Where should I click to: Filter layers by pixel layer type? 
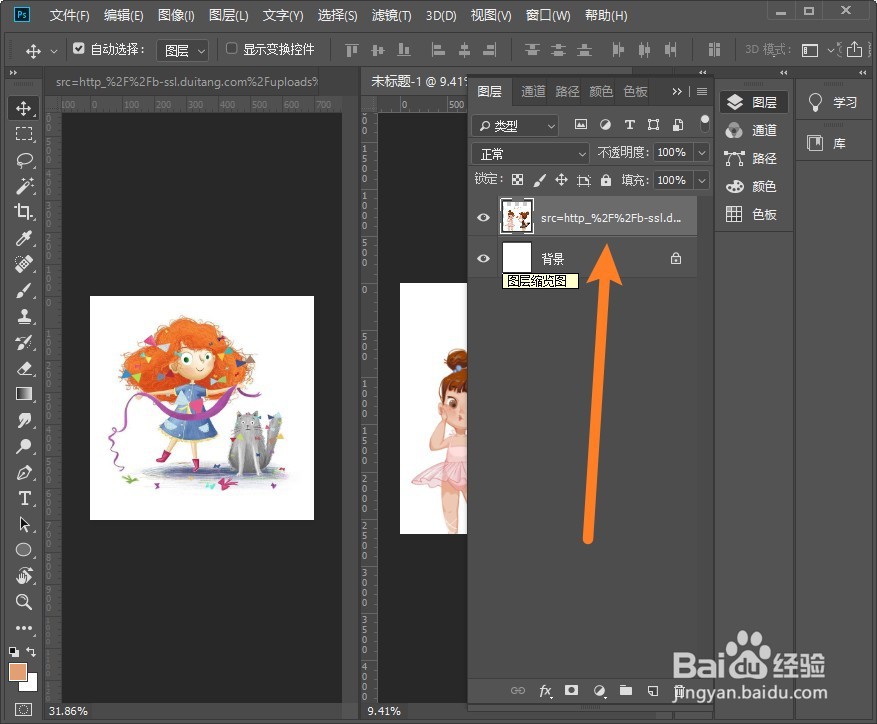tap(581, 125)
